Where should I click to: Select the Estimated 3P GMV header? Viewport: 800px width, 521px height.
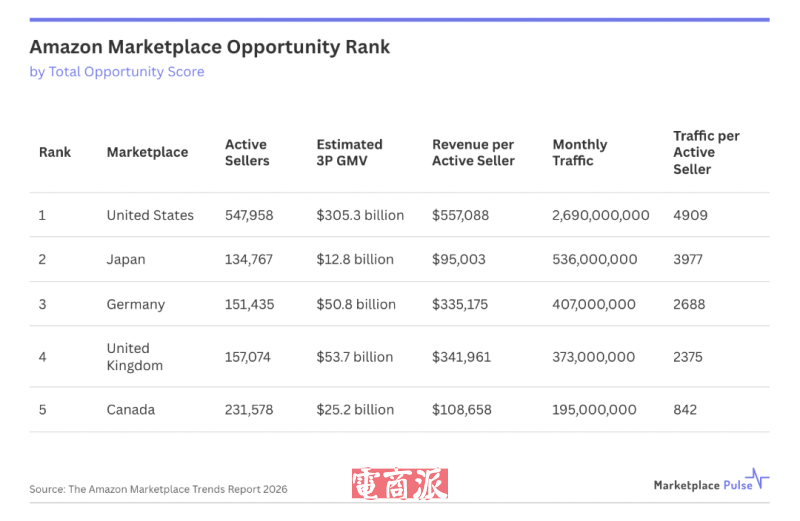tap(349, 152)
